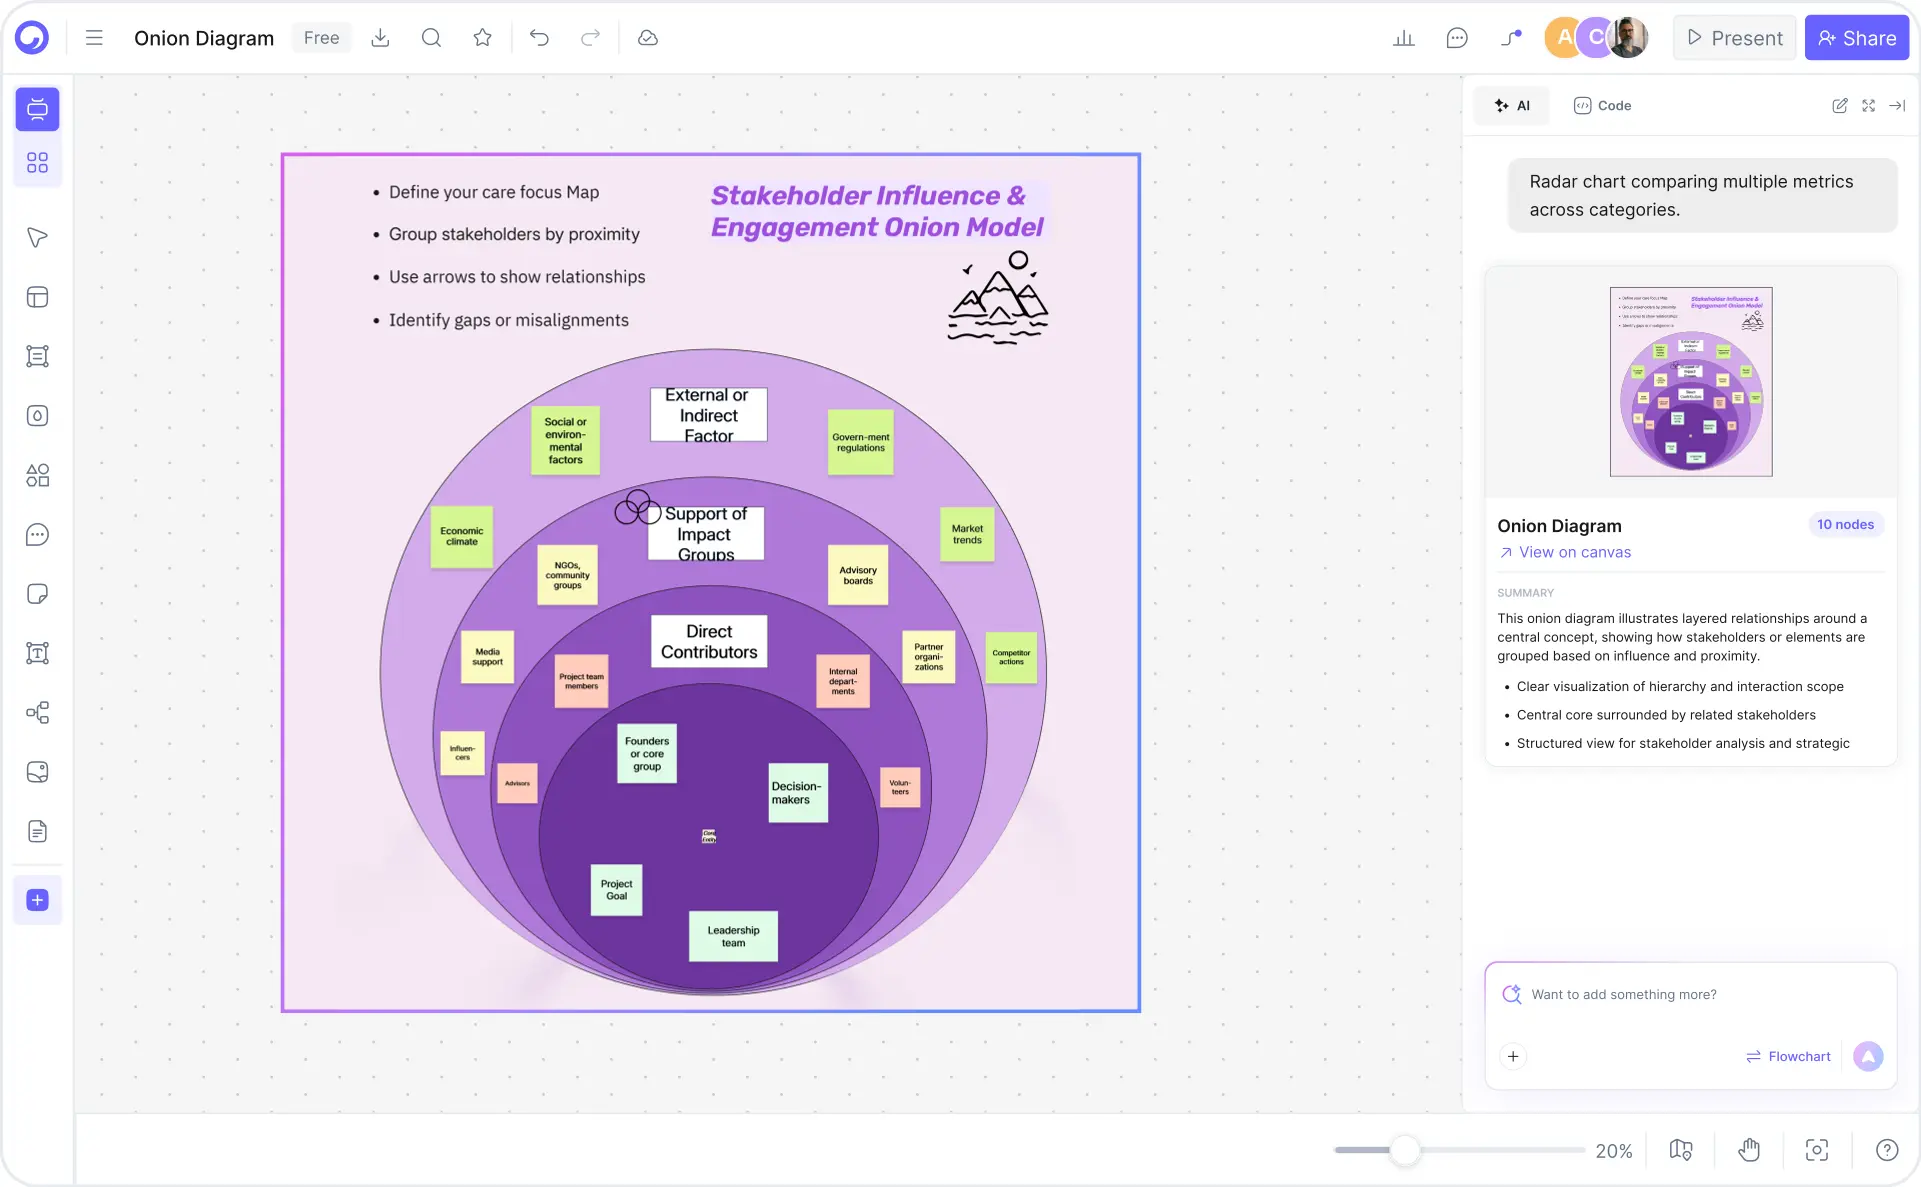Select the 'Market trends' sticky note
The height and width of the screenshot is (1187, 1921).
coord(967,534)
